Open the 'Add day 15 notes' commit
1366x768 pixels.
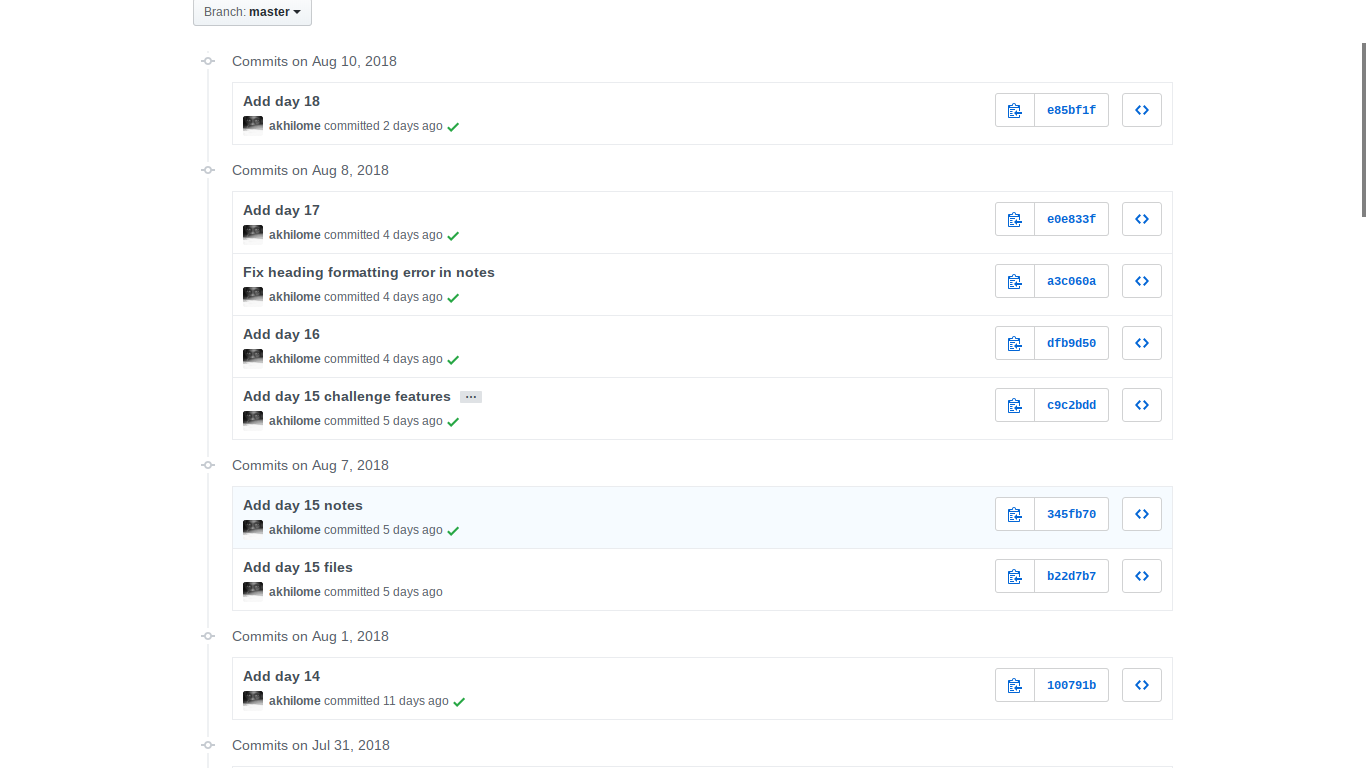coord(302,505)
